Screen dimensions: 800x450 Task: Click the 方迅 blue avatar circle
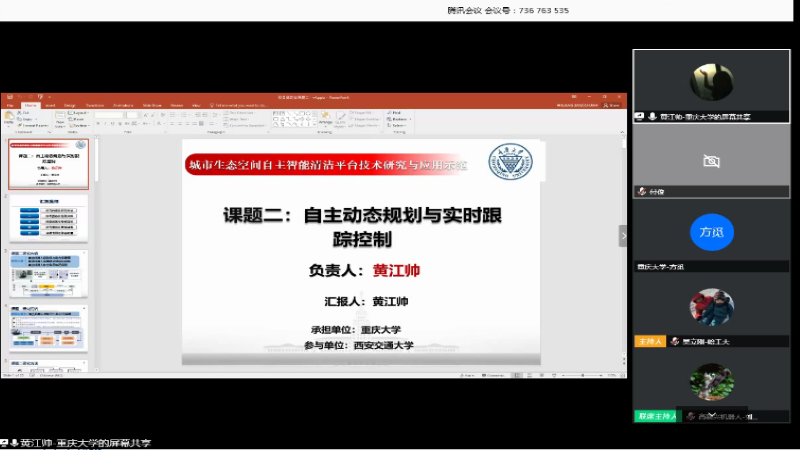(x=711, y=232)
